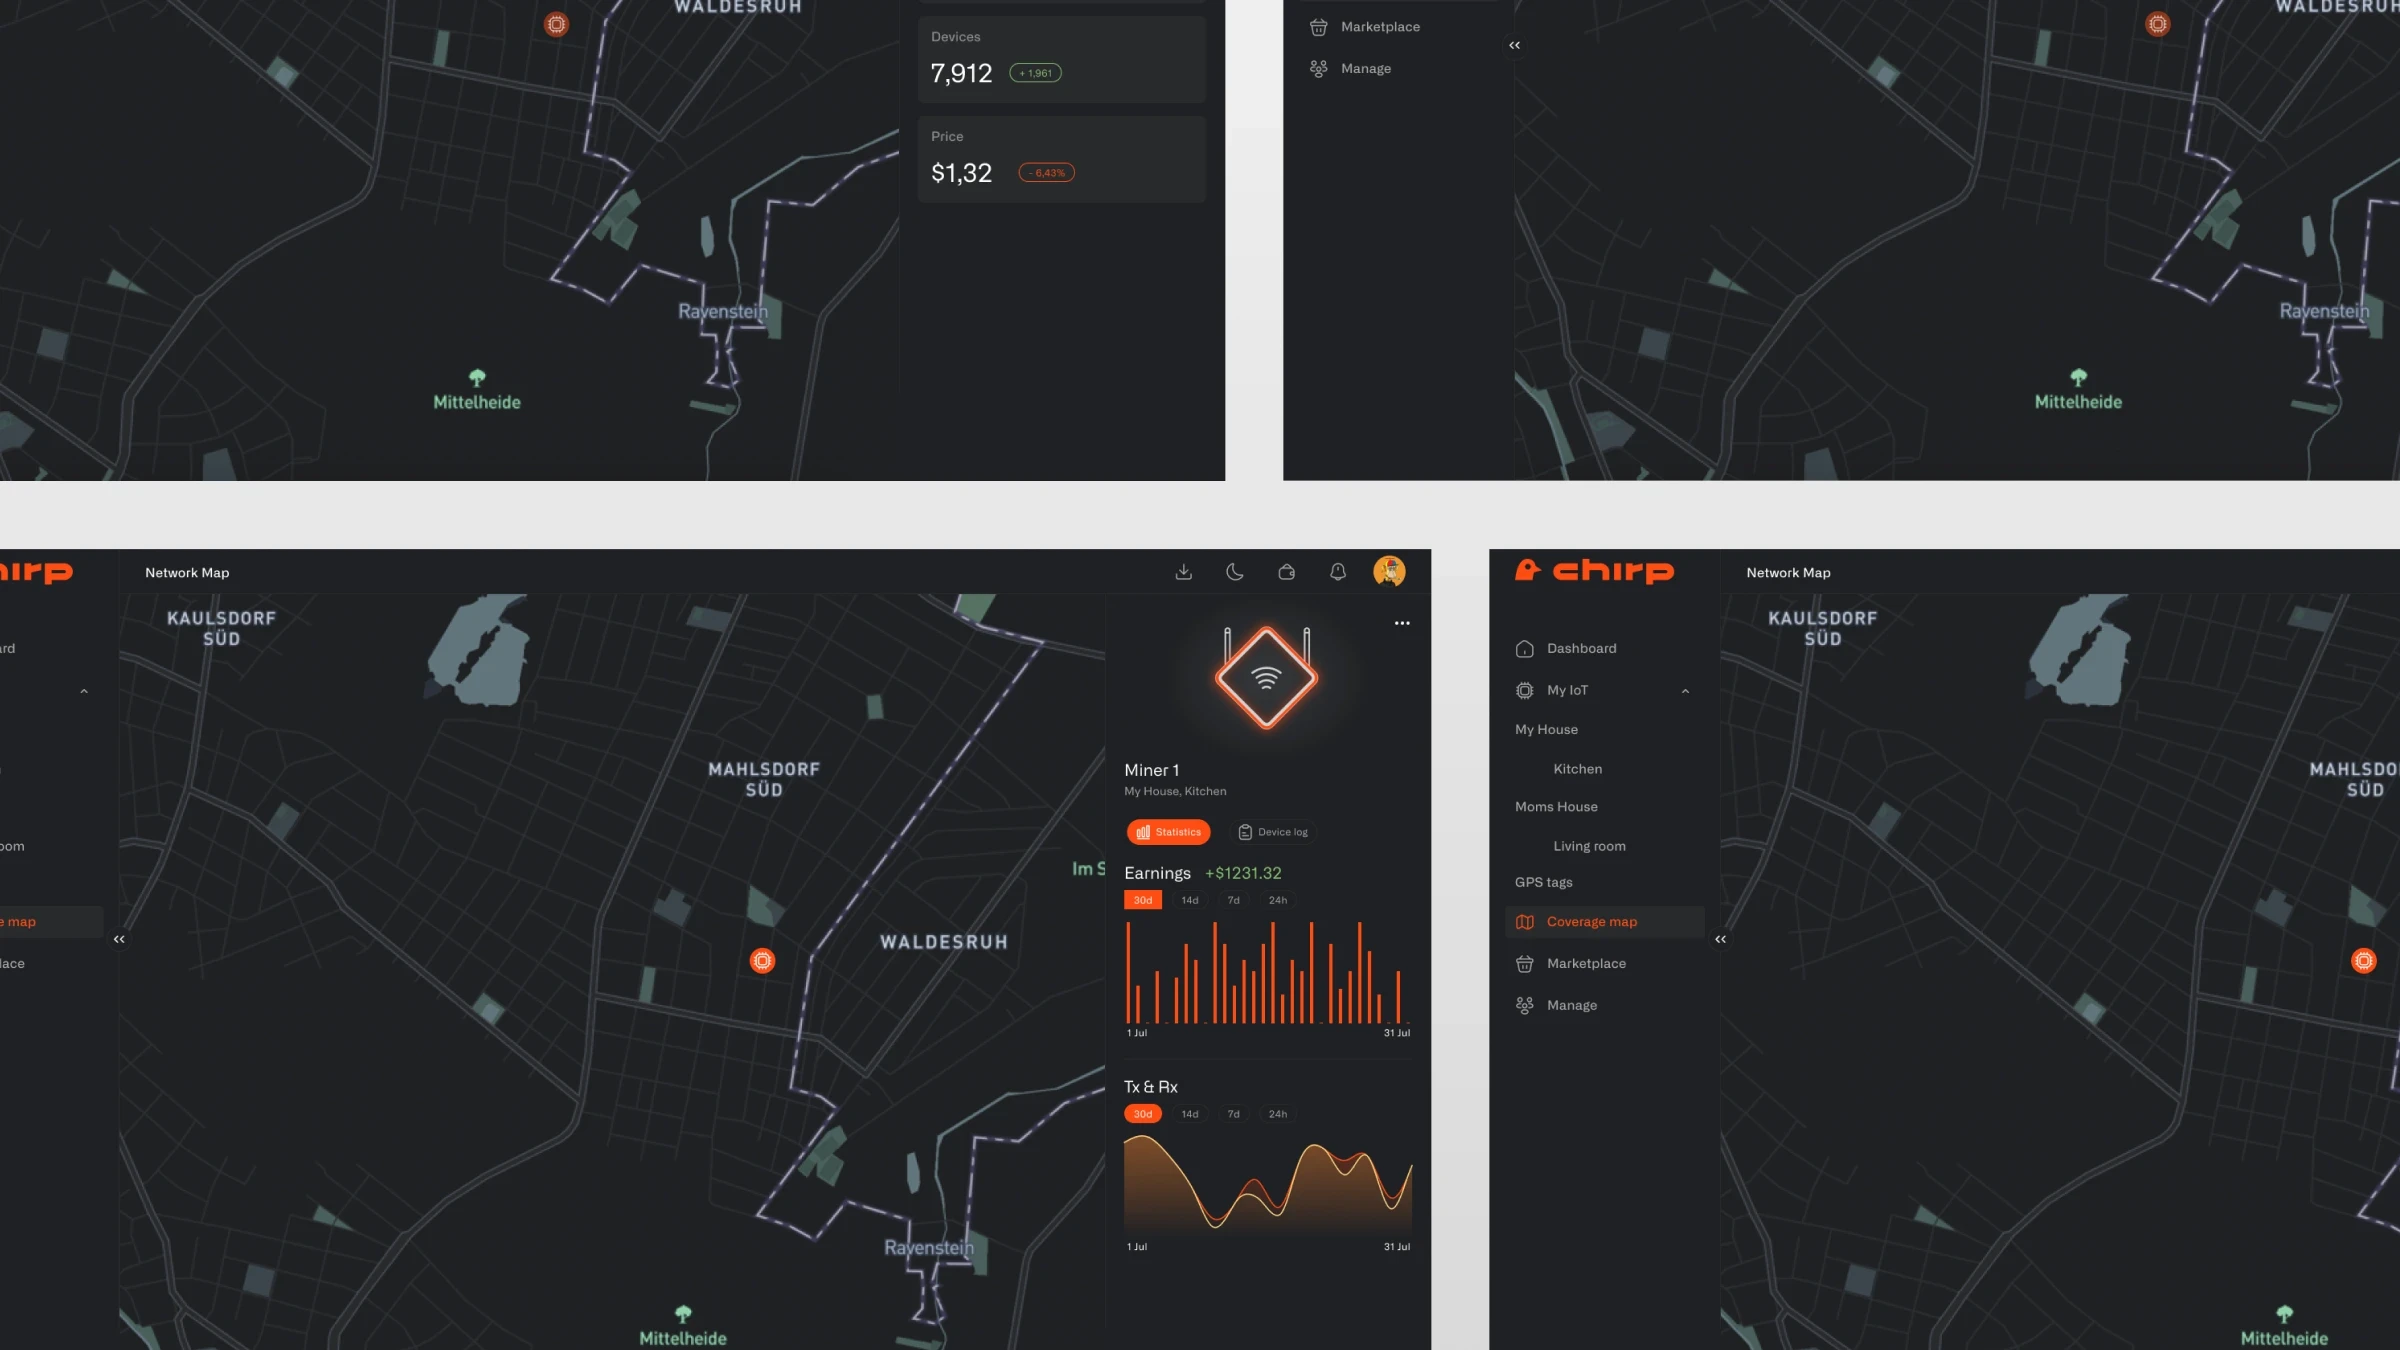Select the 14d range under Earnings

click(1189, 900)
